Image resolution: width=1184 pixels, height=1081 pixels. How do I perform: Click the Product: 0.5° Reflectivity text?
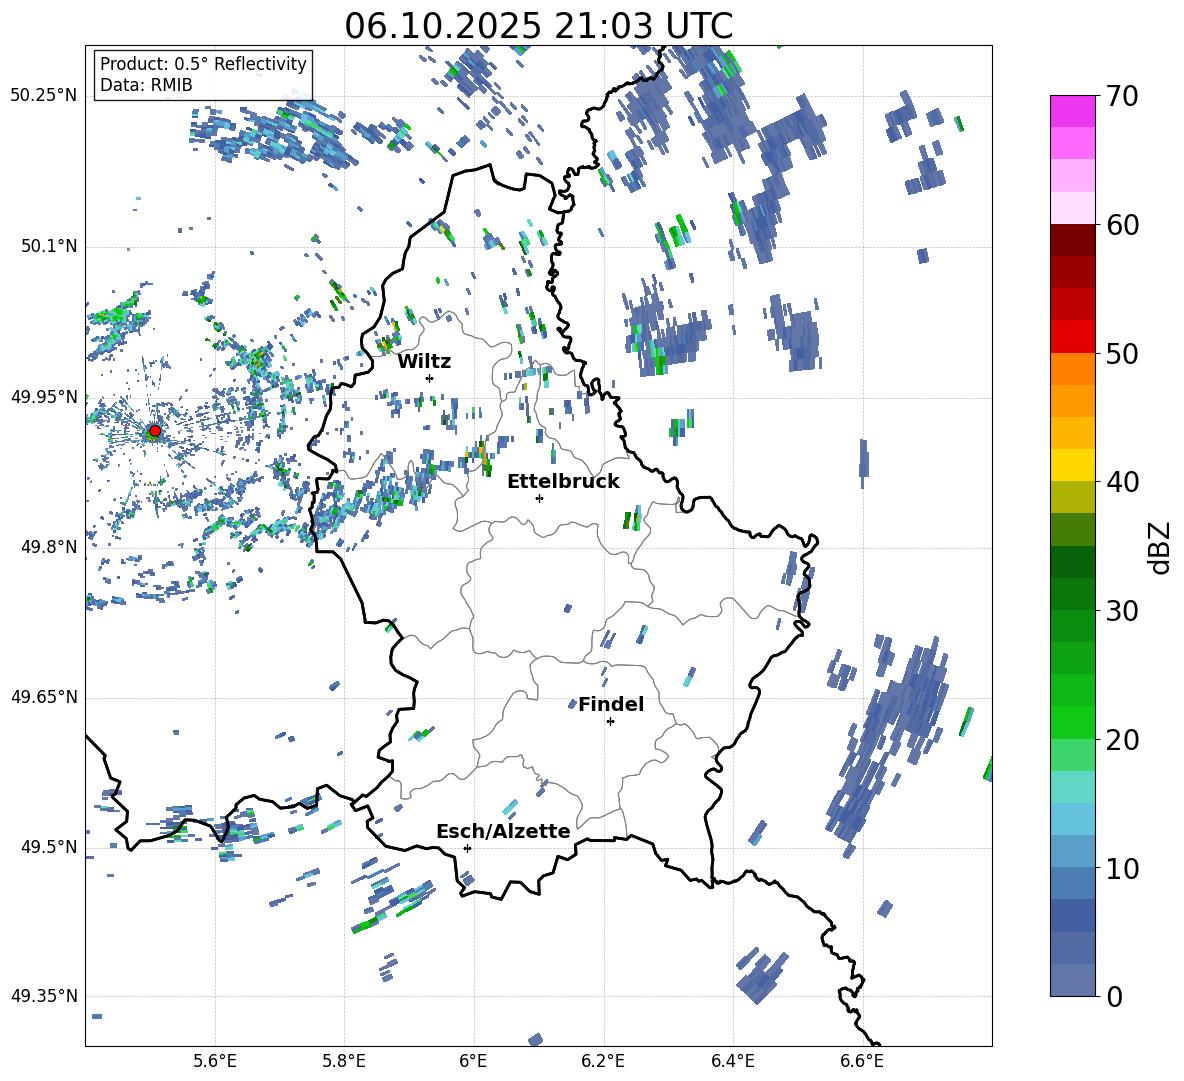coord(203,64)
